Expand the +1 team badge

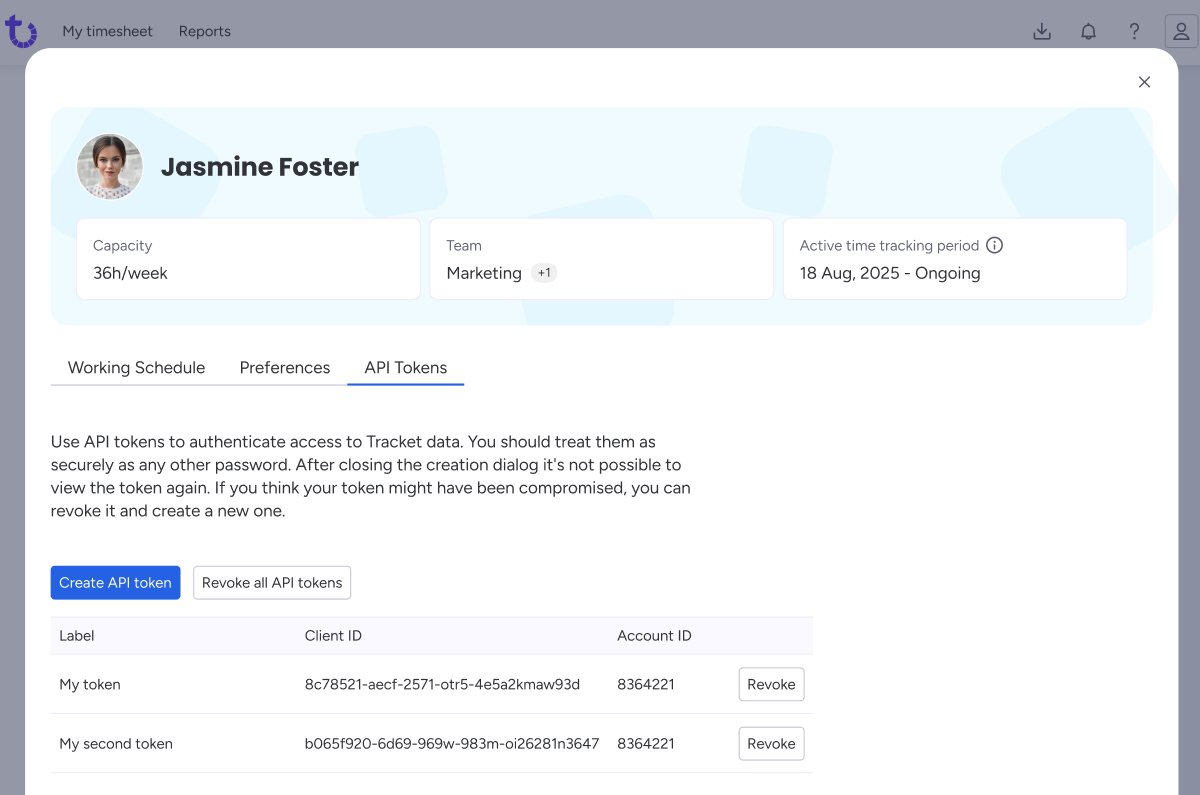tap(544, 273)
